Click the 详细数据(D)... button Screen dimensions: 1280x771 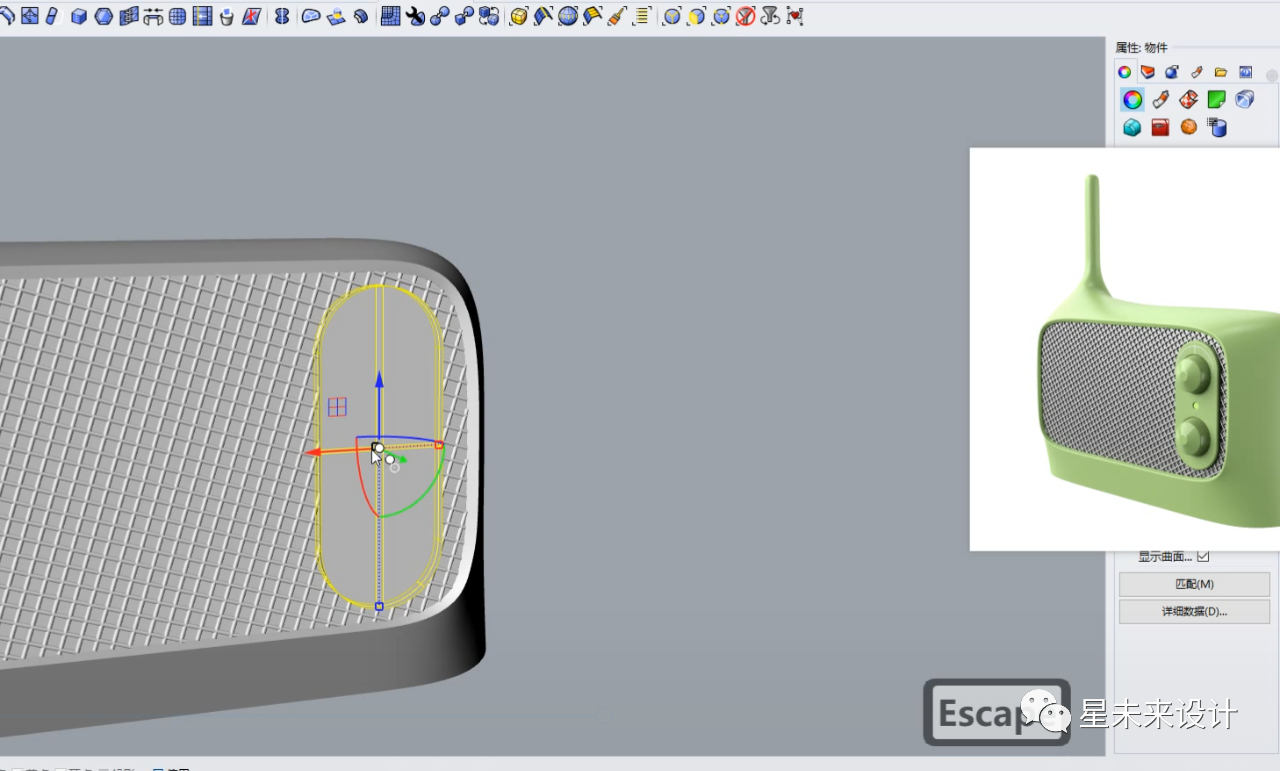coord(1194,611)
